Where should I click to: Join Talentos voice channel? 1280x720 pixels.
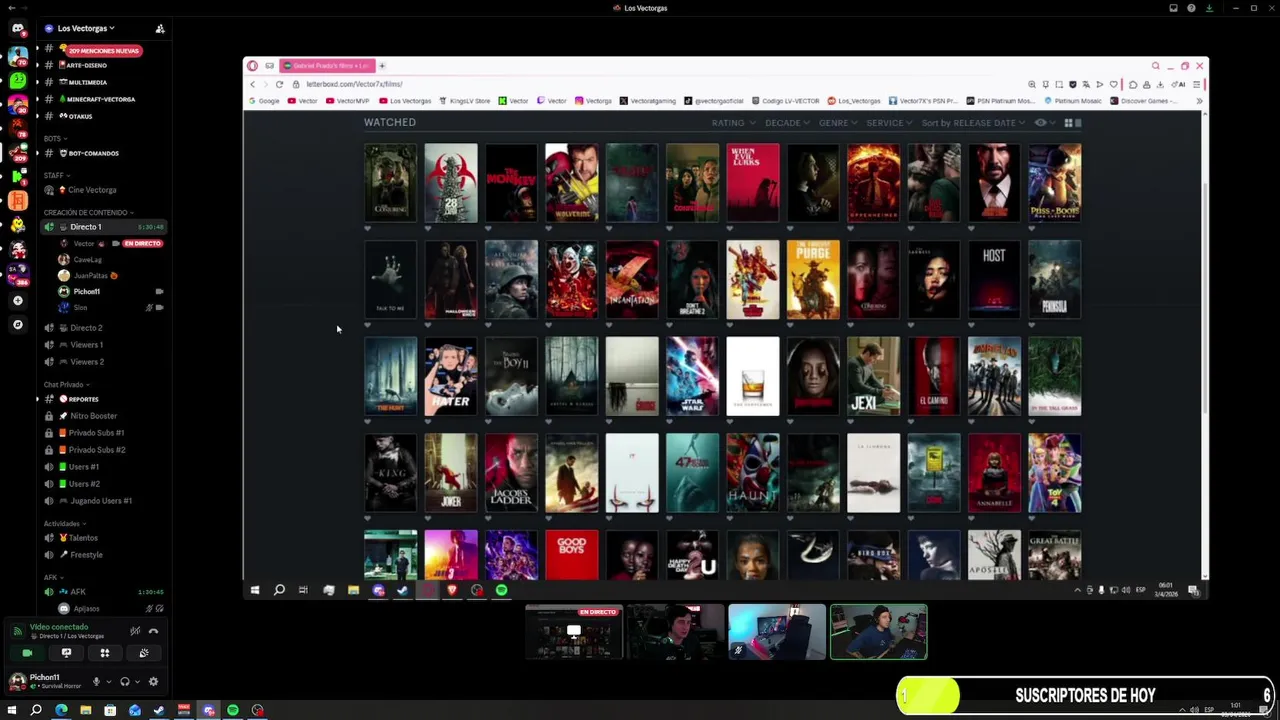[104, 538]
